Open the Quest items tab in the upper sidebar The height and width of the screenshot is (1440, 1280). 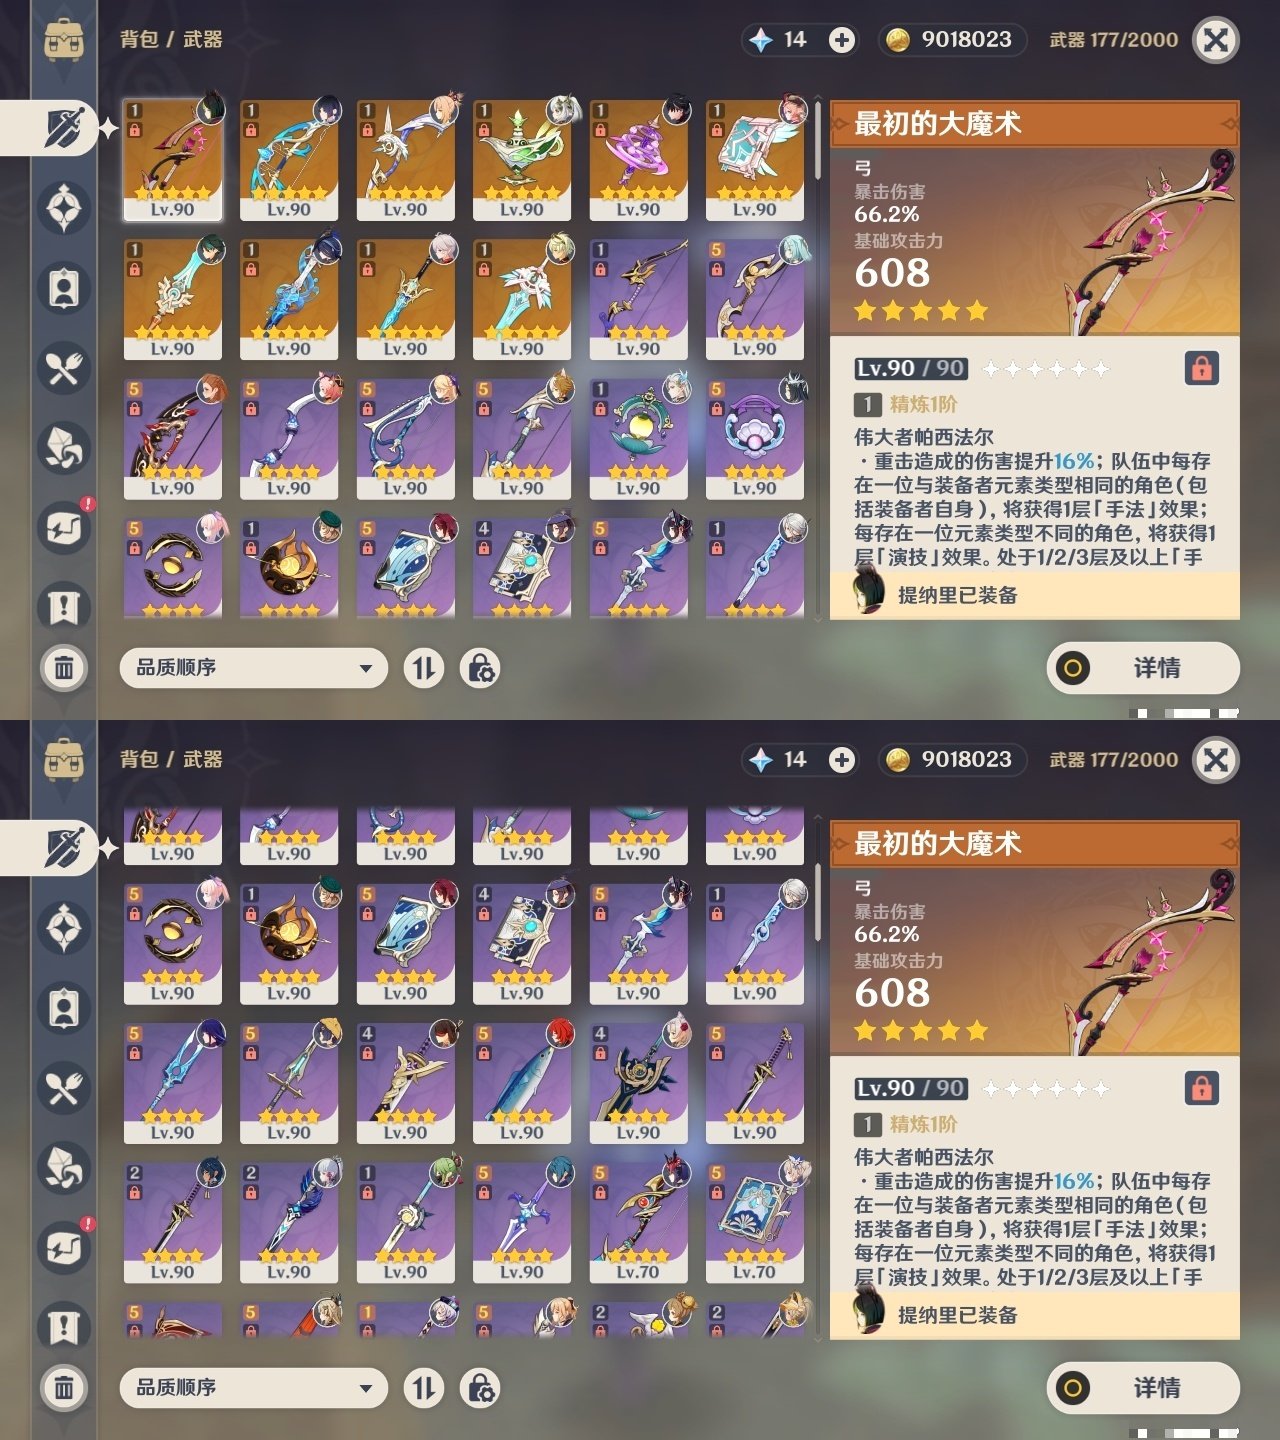click(64, 606)
